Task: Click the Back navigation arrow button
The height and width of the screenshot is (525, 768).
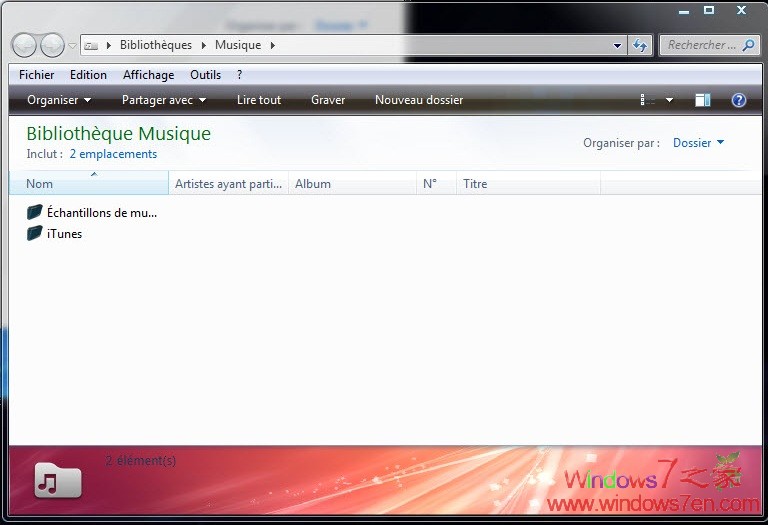Action: (24, 46)
